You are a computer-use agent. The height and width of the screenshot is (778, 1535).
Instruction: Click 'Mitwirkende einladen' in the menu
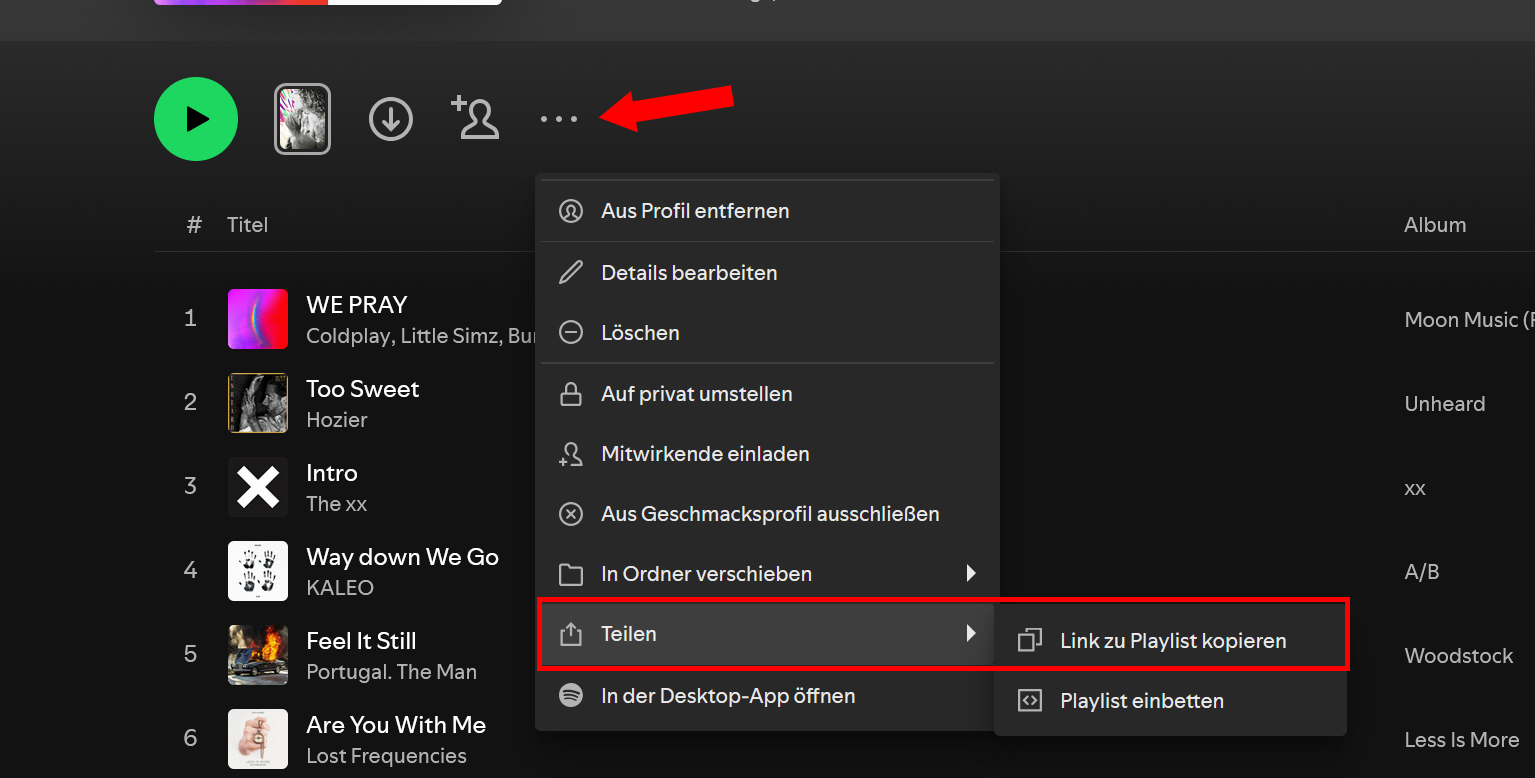[x=705, y=454]
